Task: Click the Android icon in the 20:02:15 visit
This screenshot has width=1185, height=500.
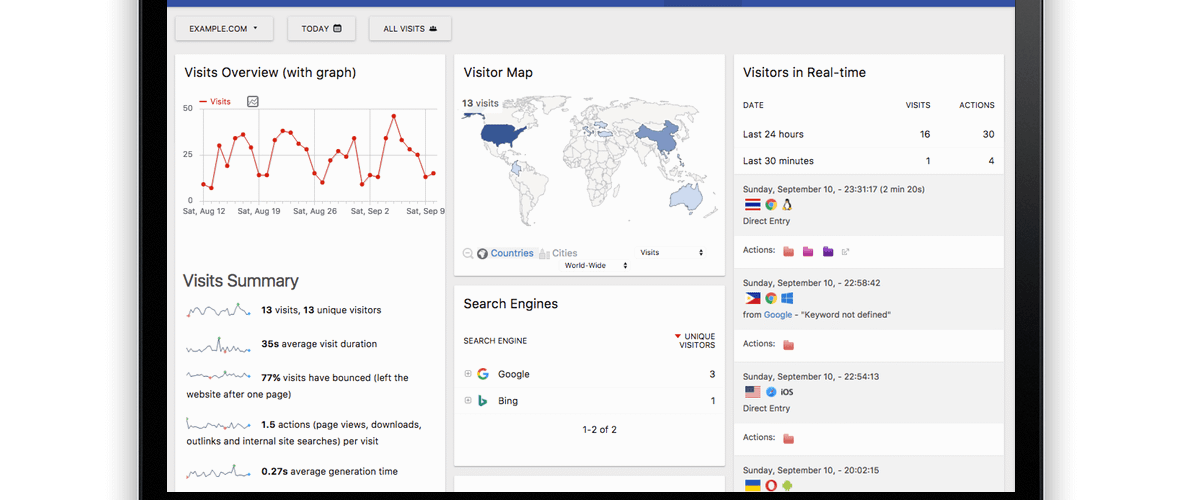Action: pos(787,486)
